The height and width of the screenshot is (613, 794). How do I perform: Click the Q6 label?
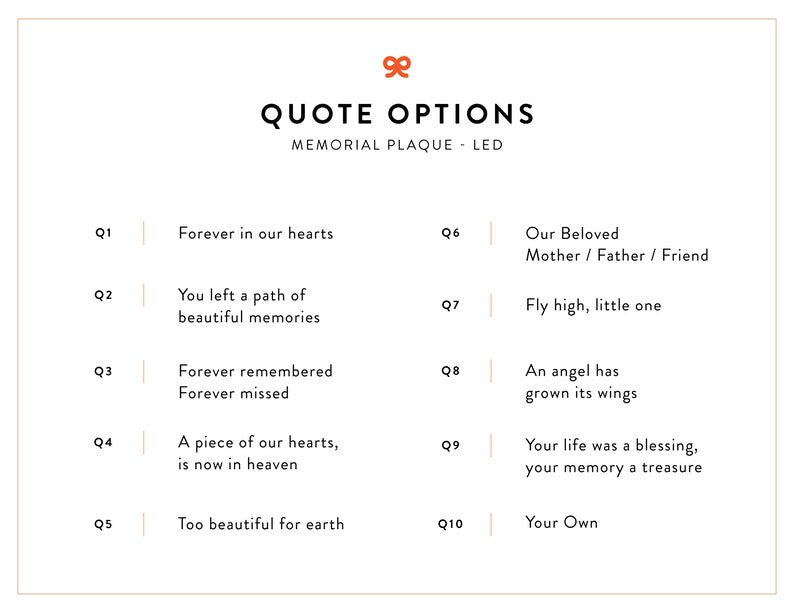451,233
